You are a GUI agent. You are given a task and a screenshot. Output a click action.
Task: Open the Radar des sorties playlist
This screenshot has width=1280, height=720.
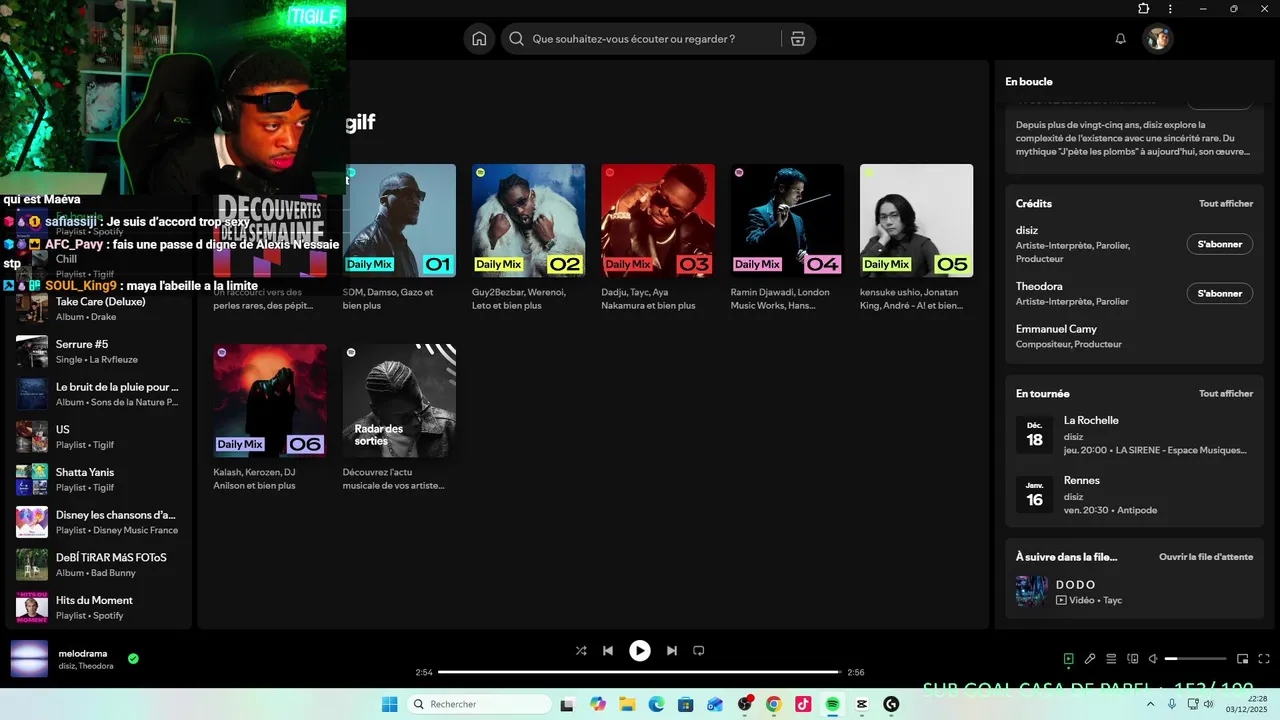(399, 418)
